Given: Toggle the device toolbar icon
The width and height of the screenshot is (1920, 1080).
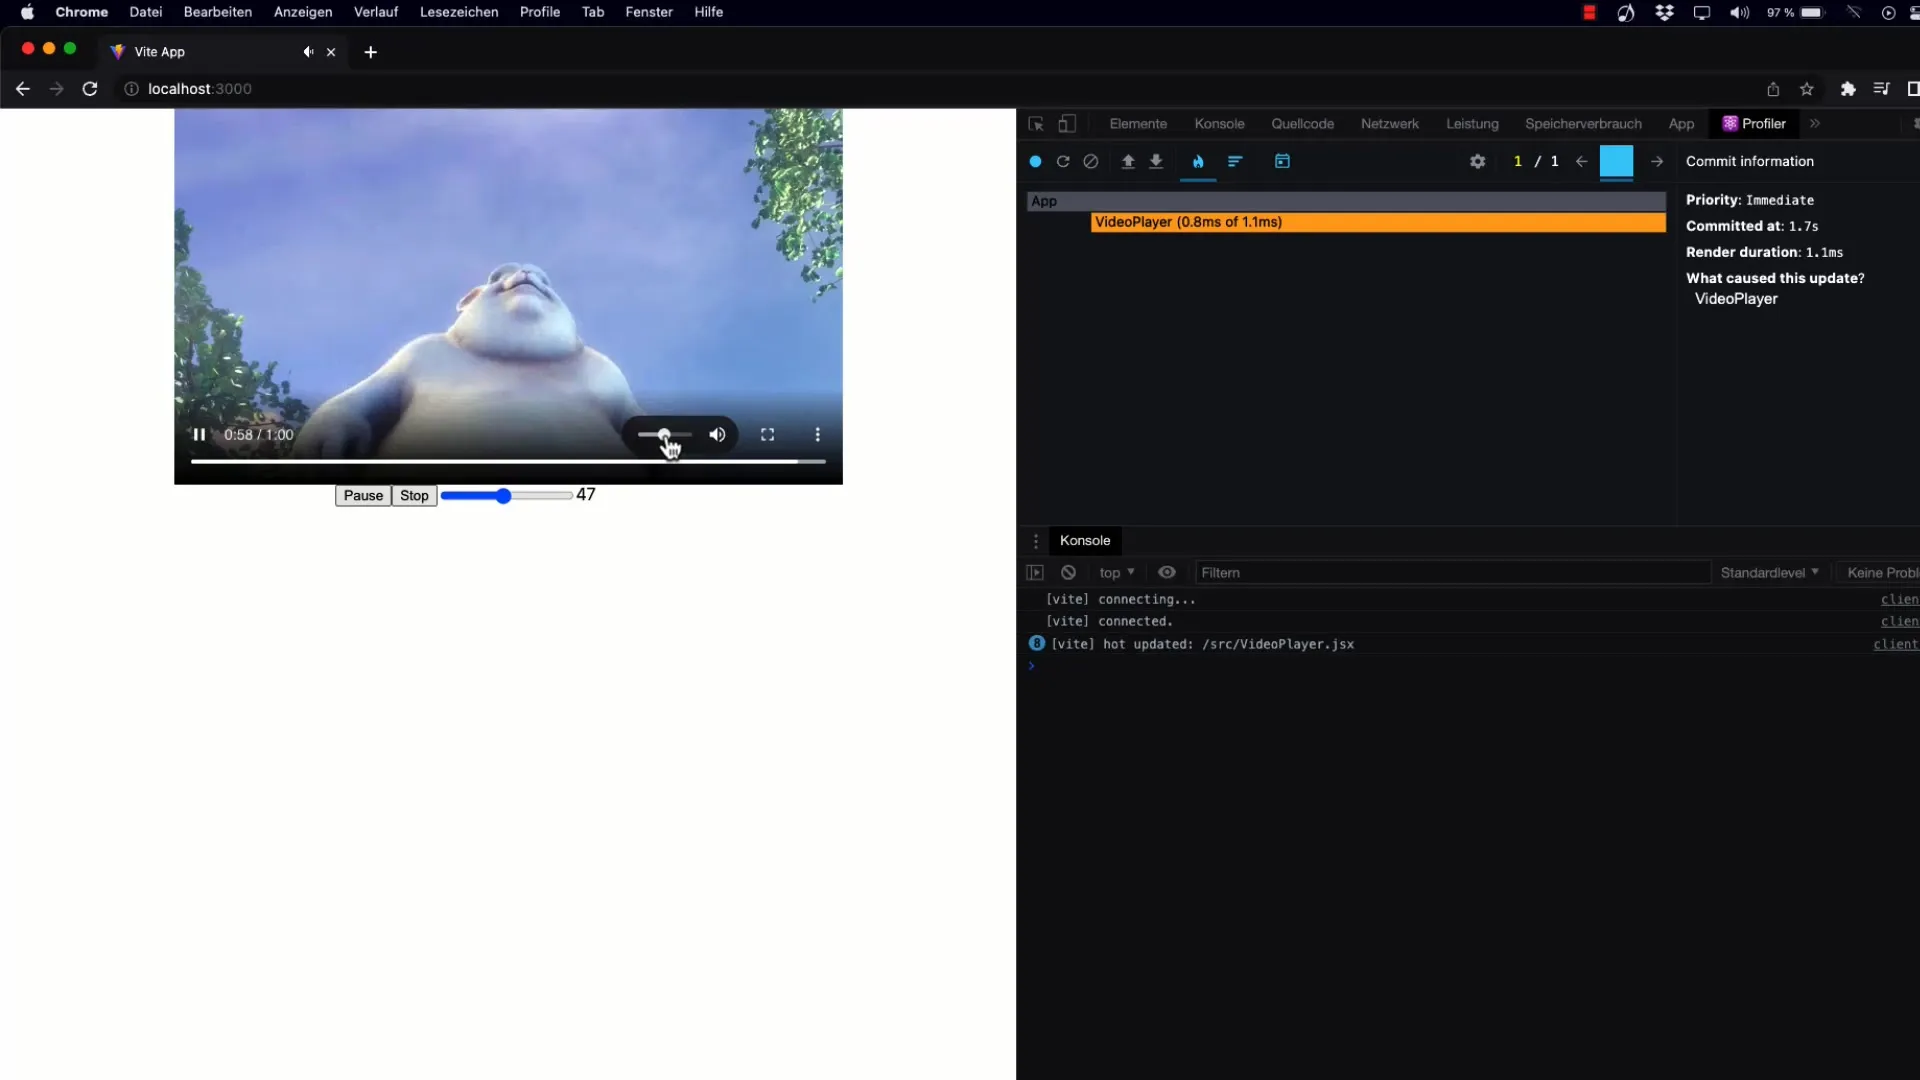Looking at the screenshot, I should click(1067, 124).
